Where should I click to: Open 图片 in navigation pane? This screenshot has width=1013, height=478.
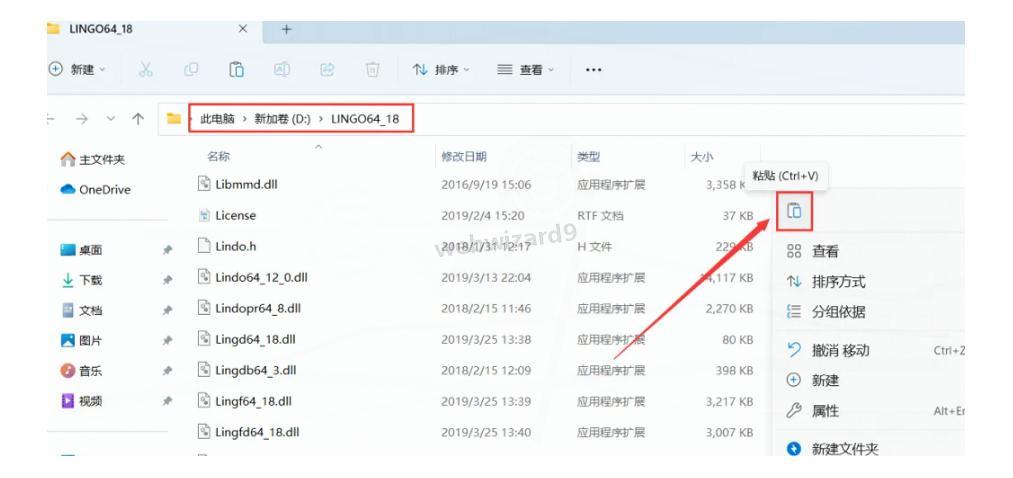81,340
